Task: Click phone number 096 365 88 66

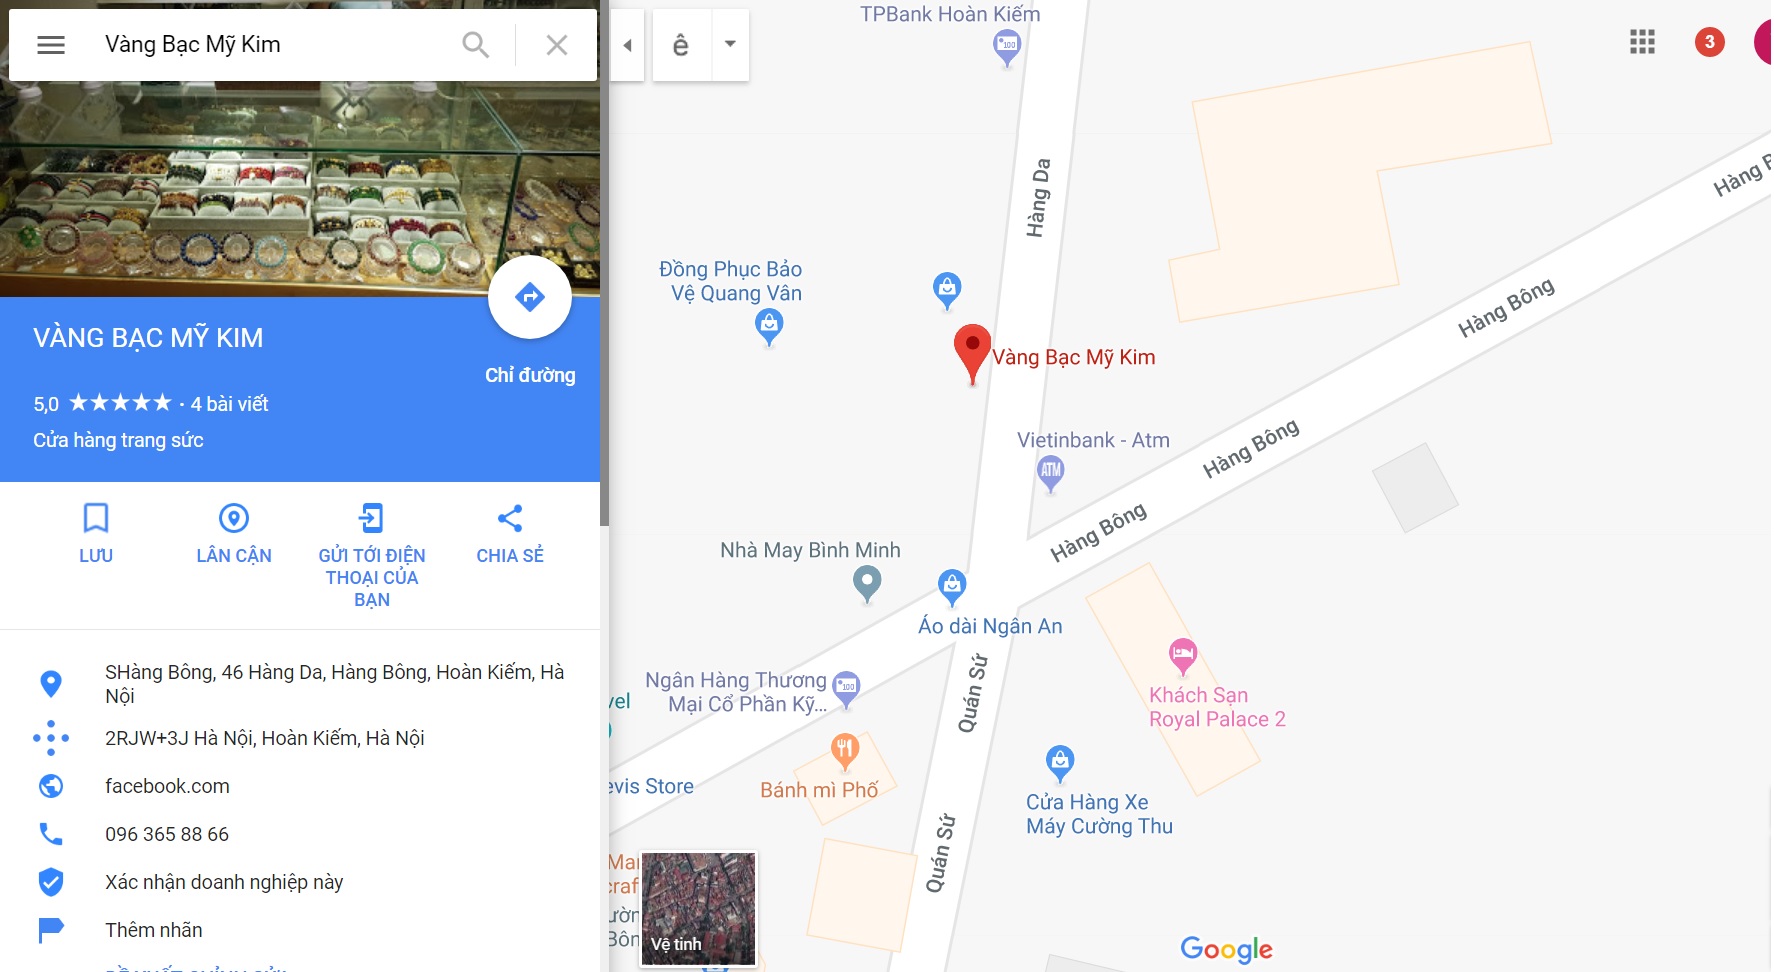Action: click(167, 834)
